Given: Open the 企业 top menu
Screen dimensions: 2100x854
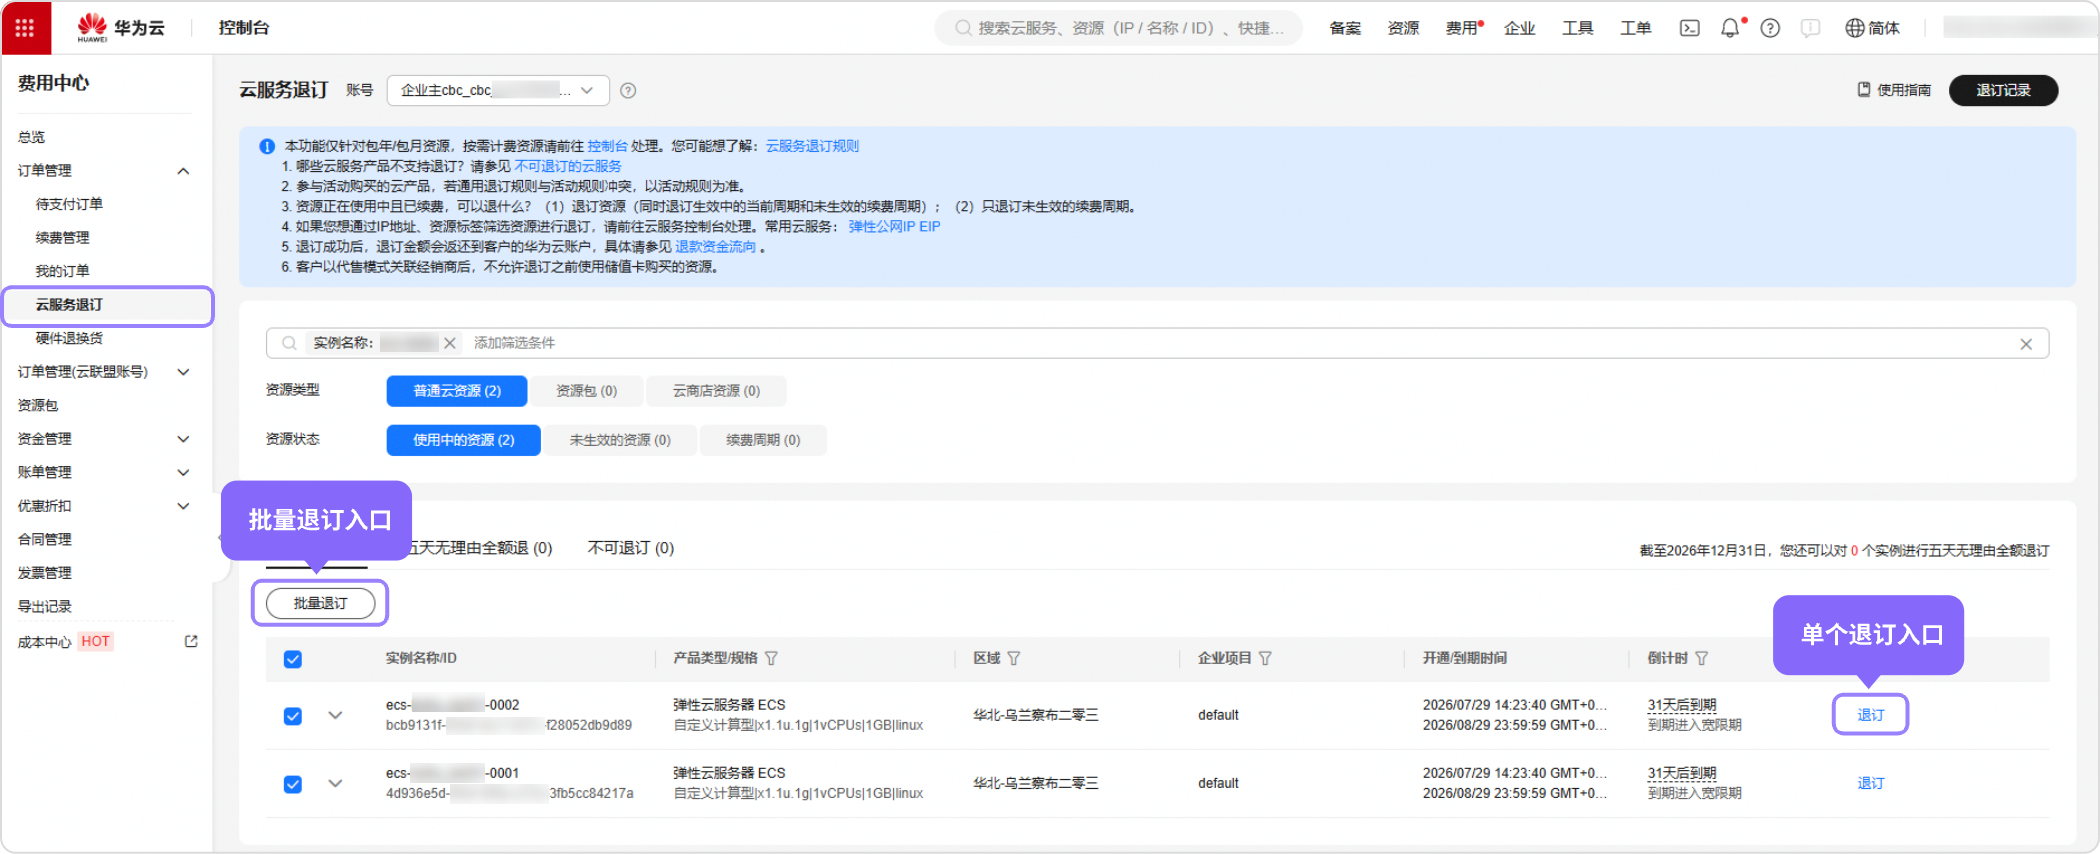Looking at the screenshot, I should click(1519, 28).
